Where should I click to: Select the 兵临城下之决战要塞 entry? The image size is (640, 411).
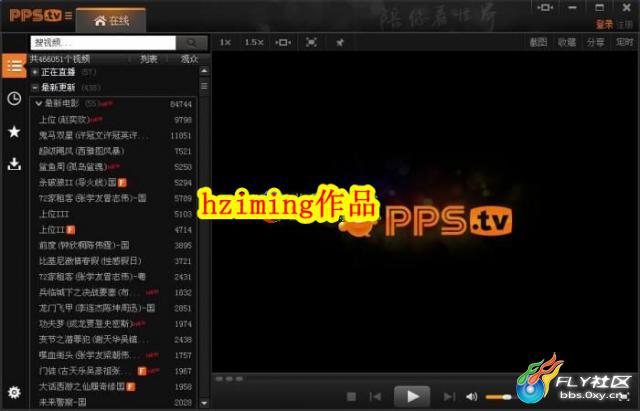click(x=115, y=292)
